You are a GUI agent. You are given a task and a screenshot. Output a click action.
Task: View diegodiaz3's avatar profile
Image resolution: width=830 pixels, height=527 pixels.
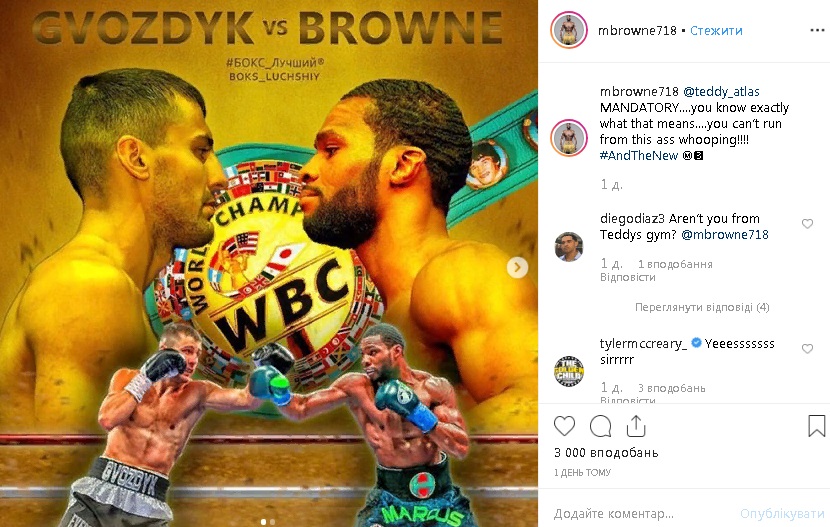pyautogui.click(x=569, y=247)
